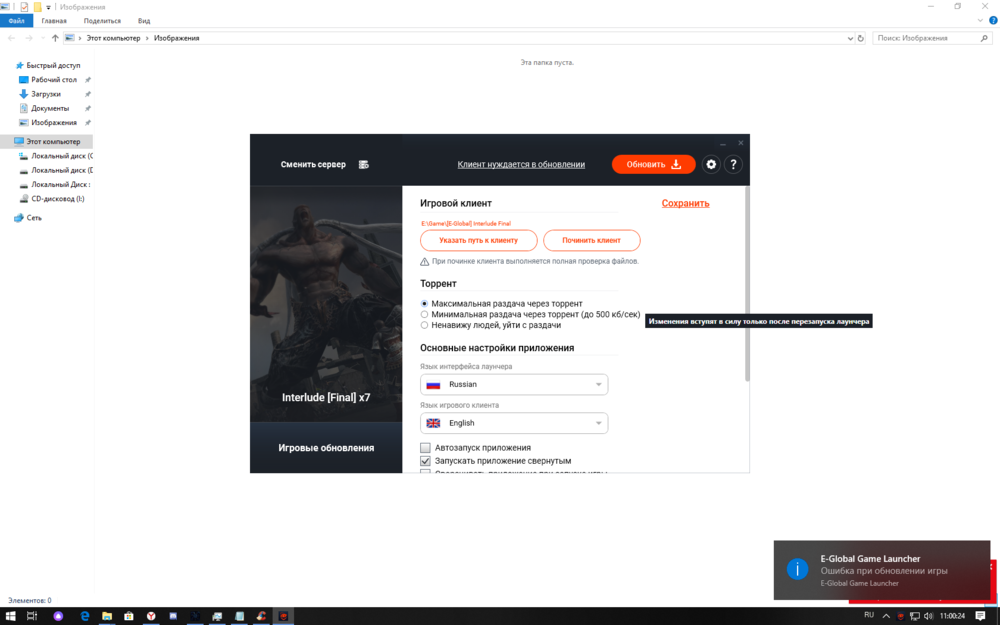Open the launcher language dropdown showing Russian
The image size is (1000, 625).
pyautogui.click(x=514, y=384)
